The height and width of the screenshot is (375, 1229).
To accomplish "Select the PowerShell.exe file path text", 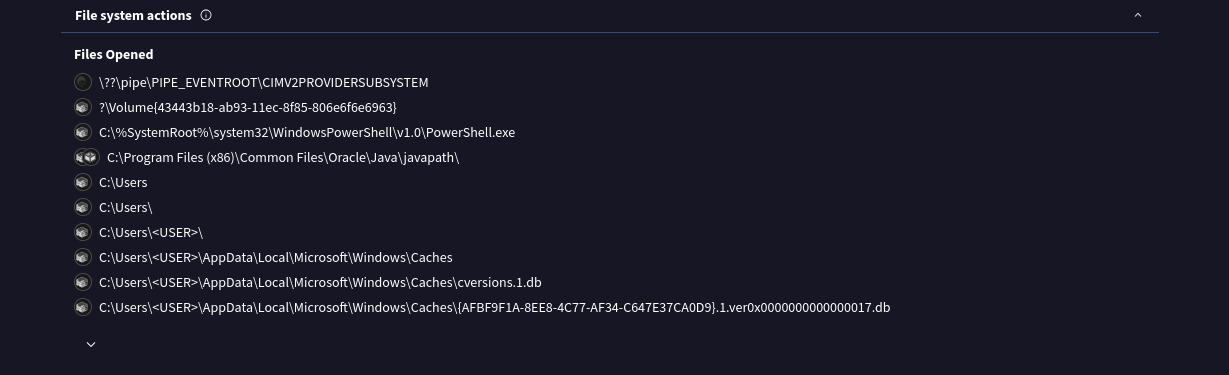I will coord(307,132).
